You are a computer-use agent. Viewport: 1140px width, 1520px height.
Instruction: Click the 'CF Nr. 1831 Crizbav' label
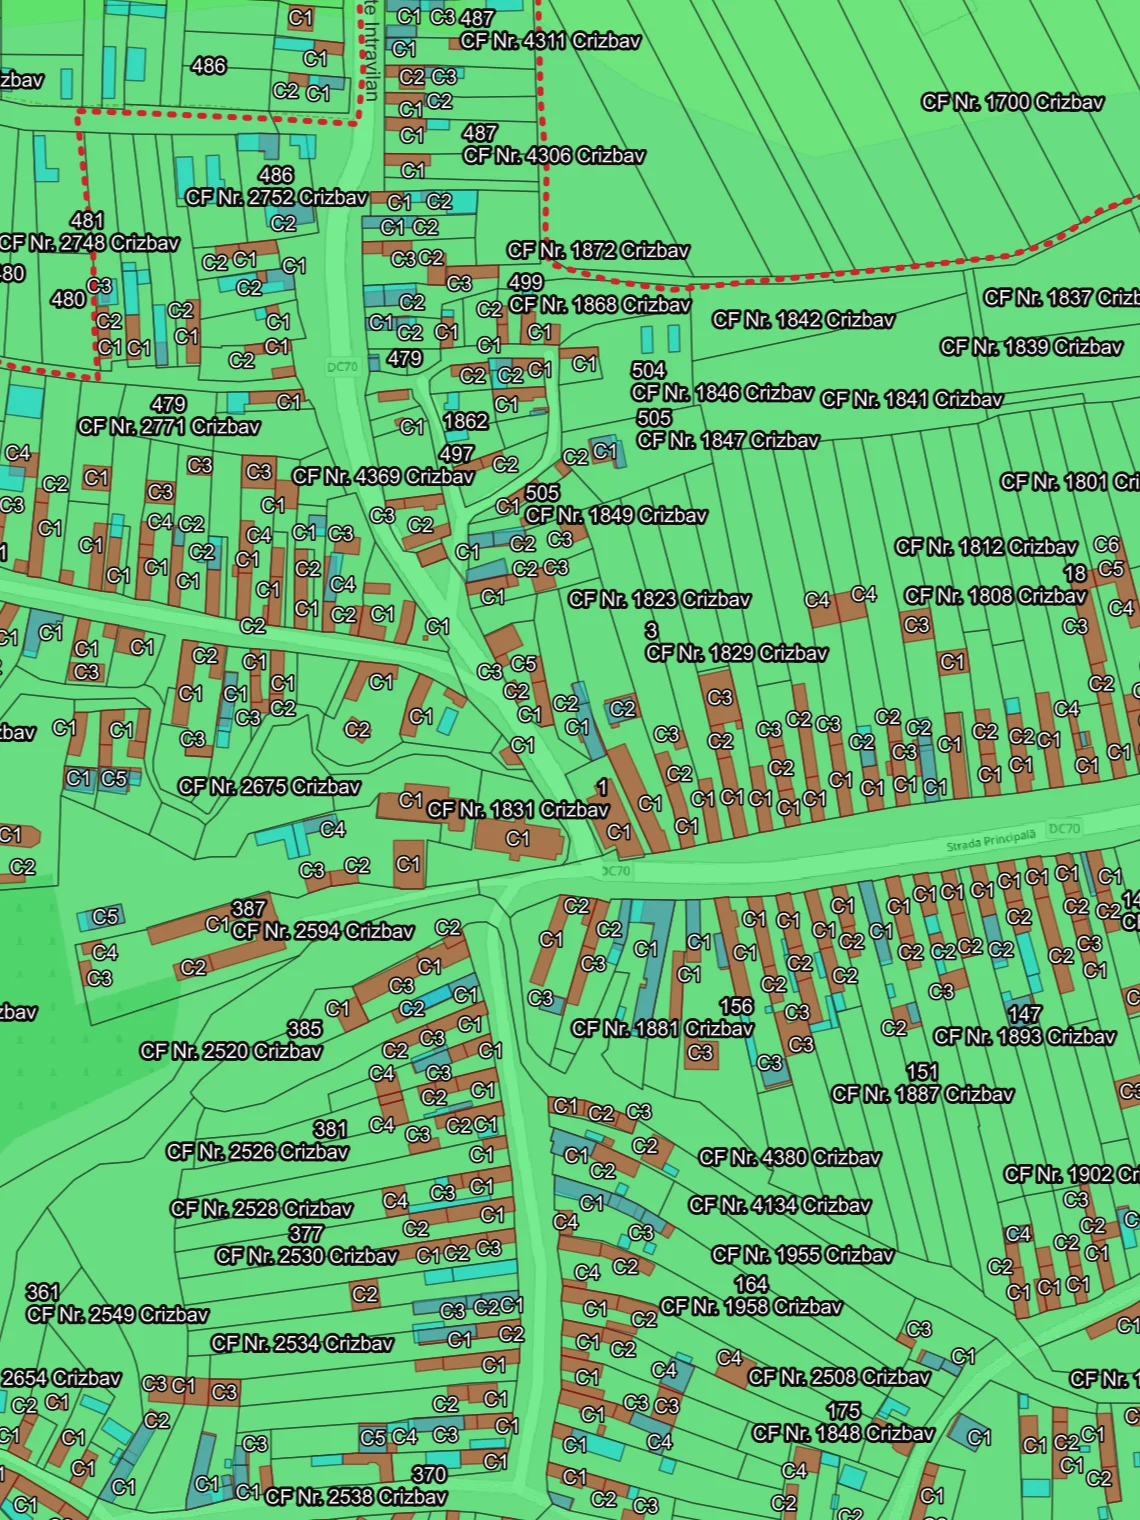[x=518, y=810]
